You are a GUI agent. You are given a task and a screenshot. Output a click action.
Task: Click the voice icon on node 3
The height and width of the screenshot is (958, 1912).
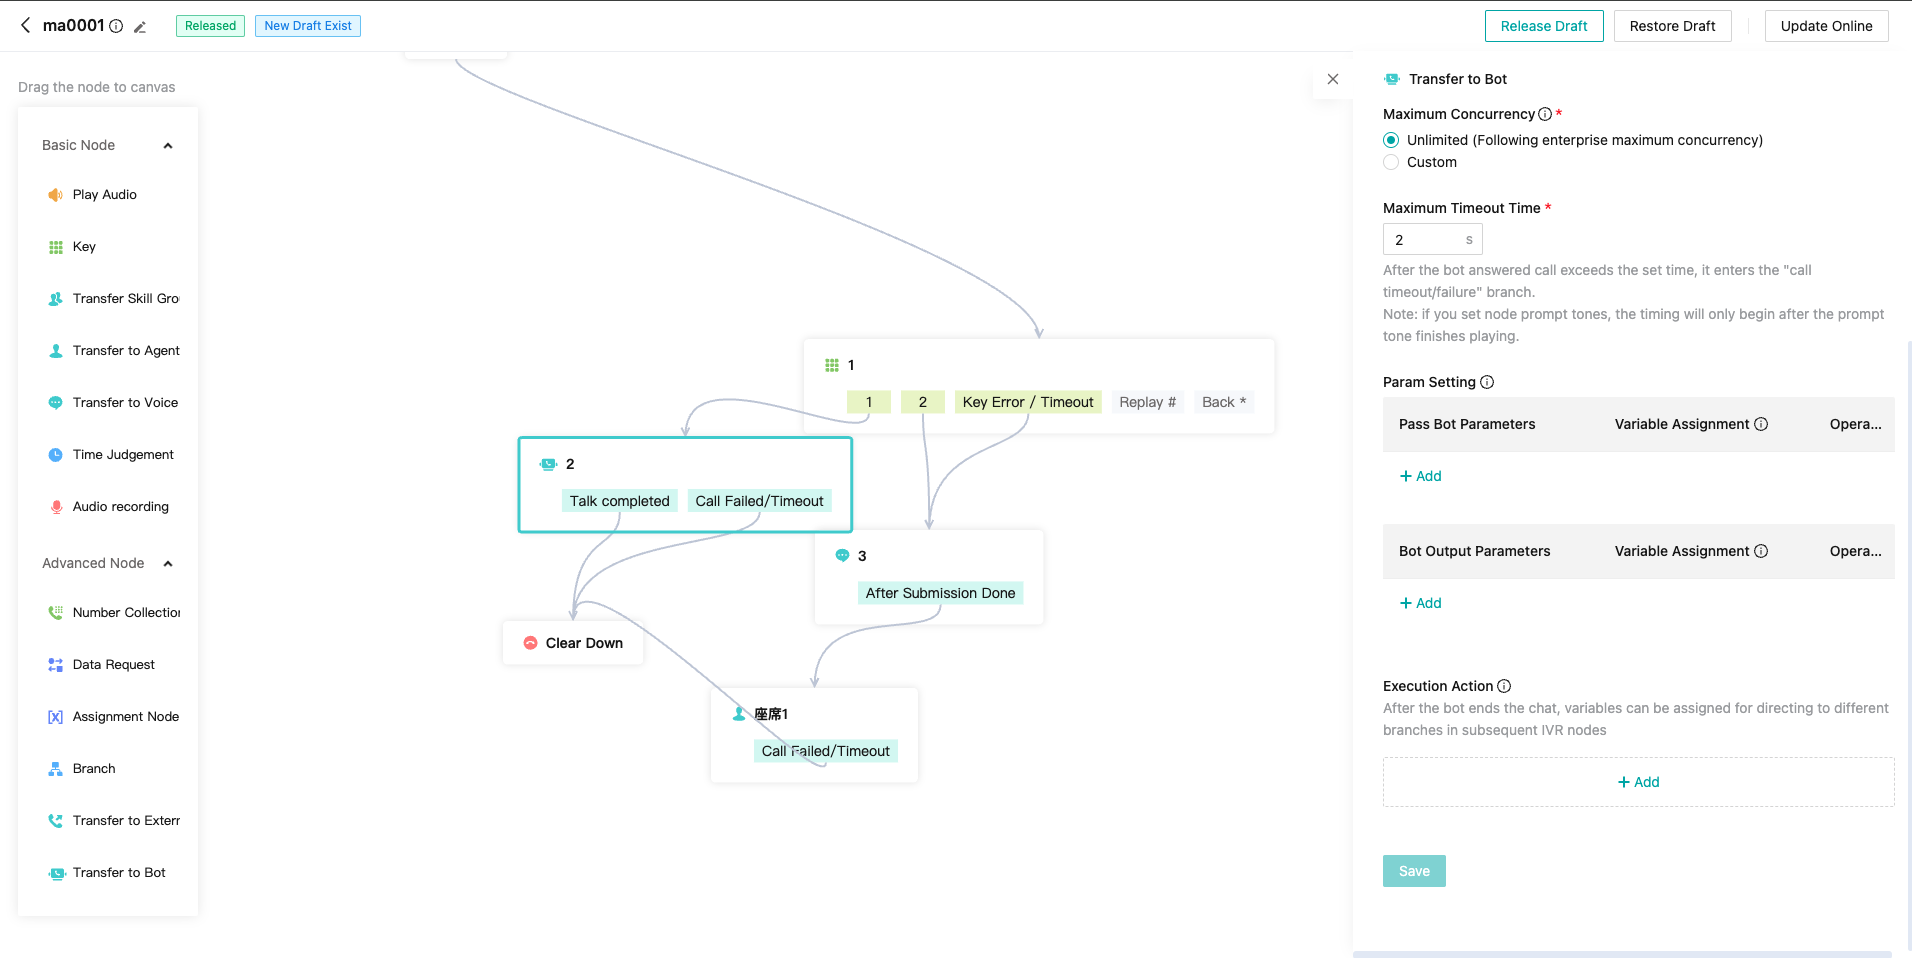point(842,556)
